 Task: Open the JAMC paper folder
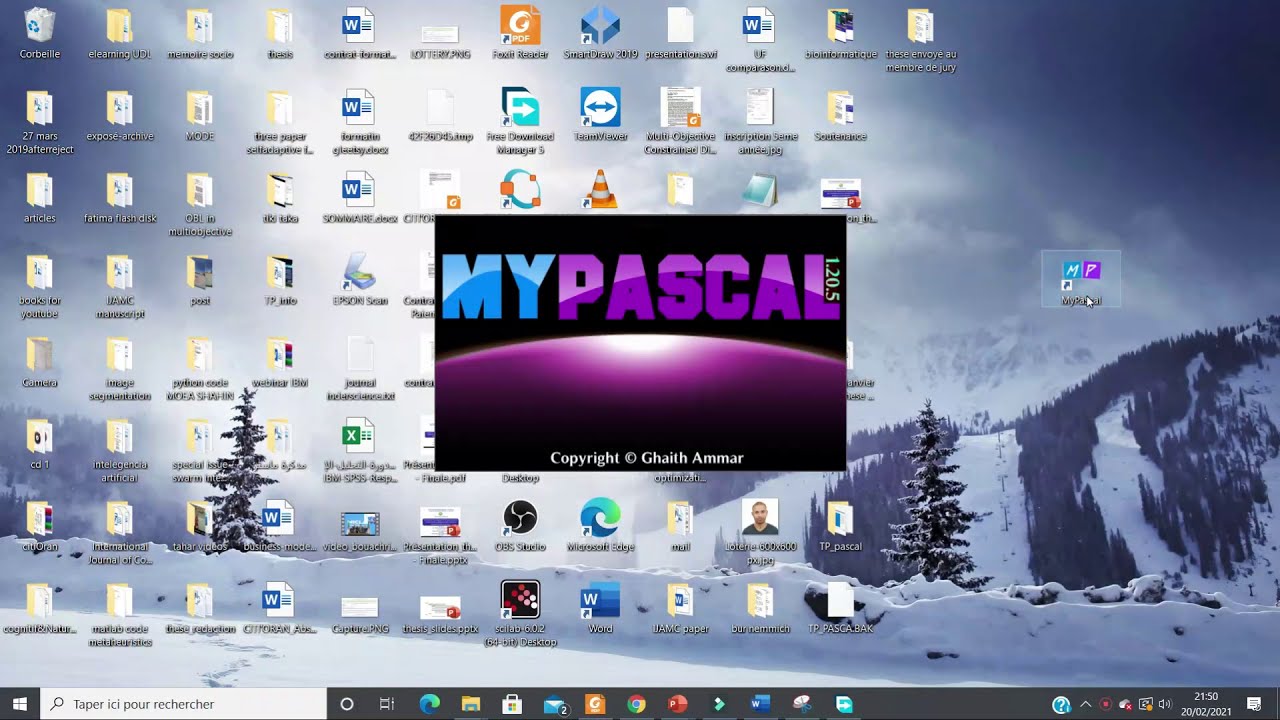pos(680,607)
